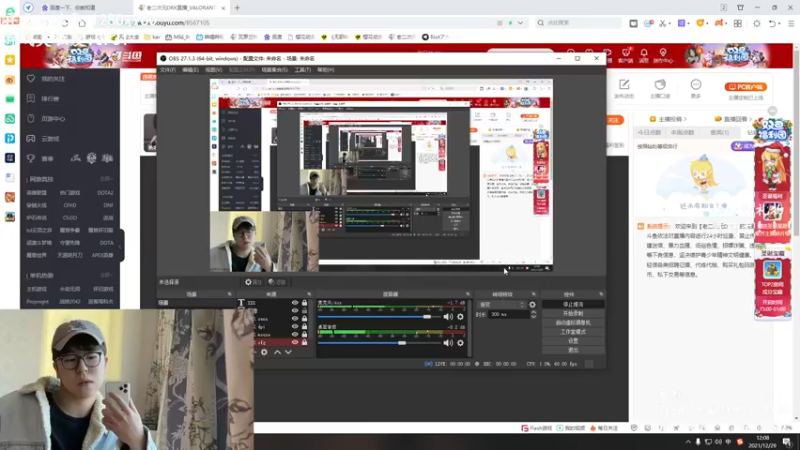Toggle eye visibility of top text source

coord(294,303)
